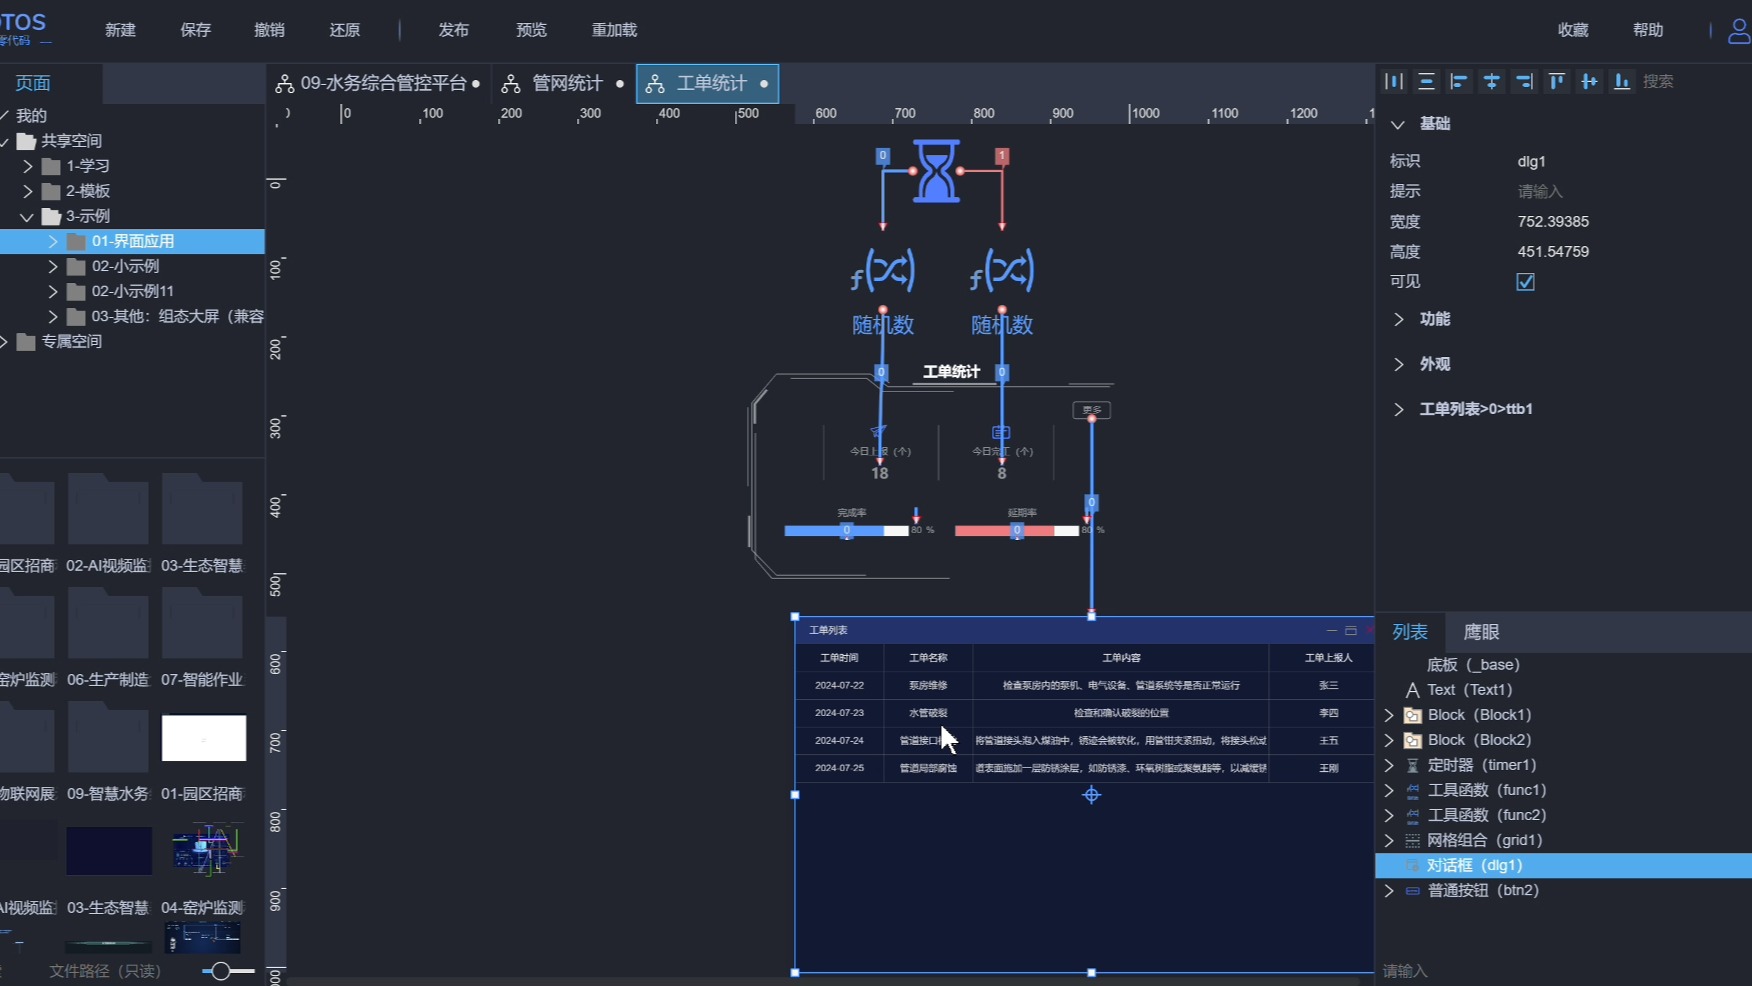
Task: Click 重加载 in top menu
Action: pos(614,30)
